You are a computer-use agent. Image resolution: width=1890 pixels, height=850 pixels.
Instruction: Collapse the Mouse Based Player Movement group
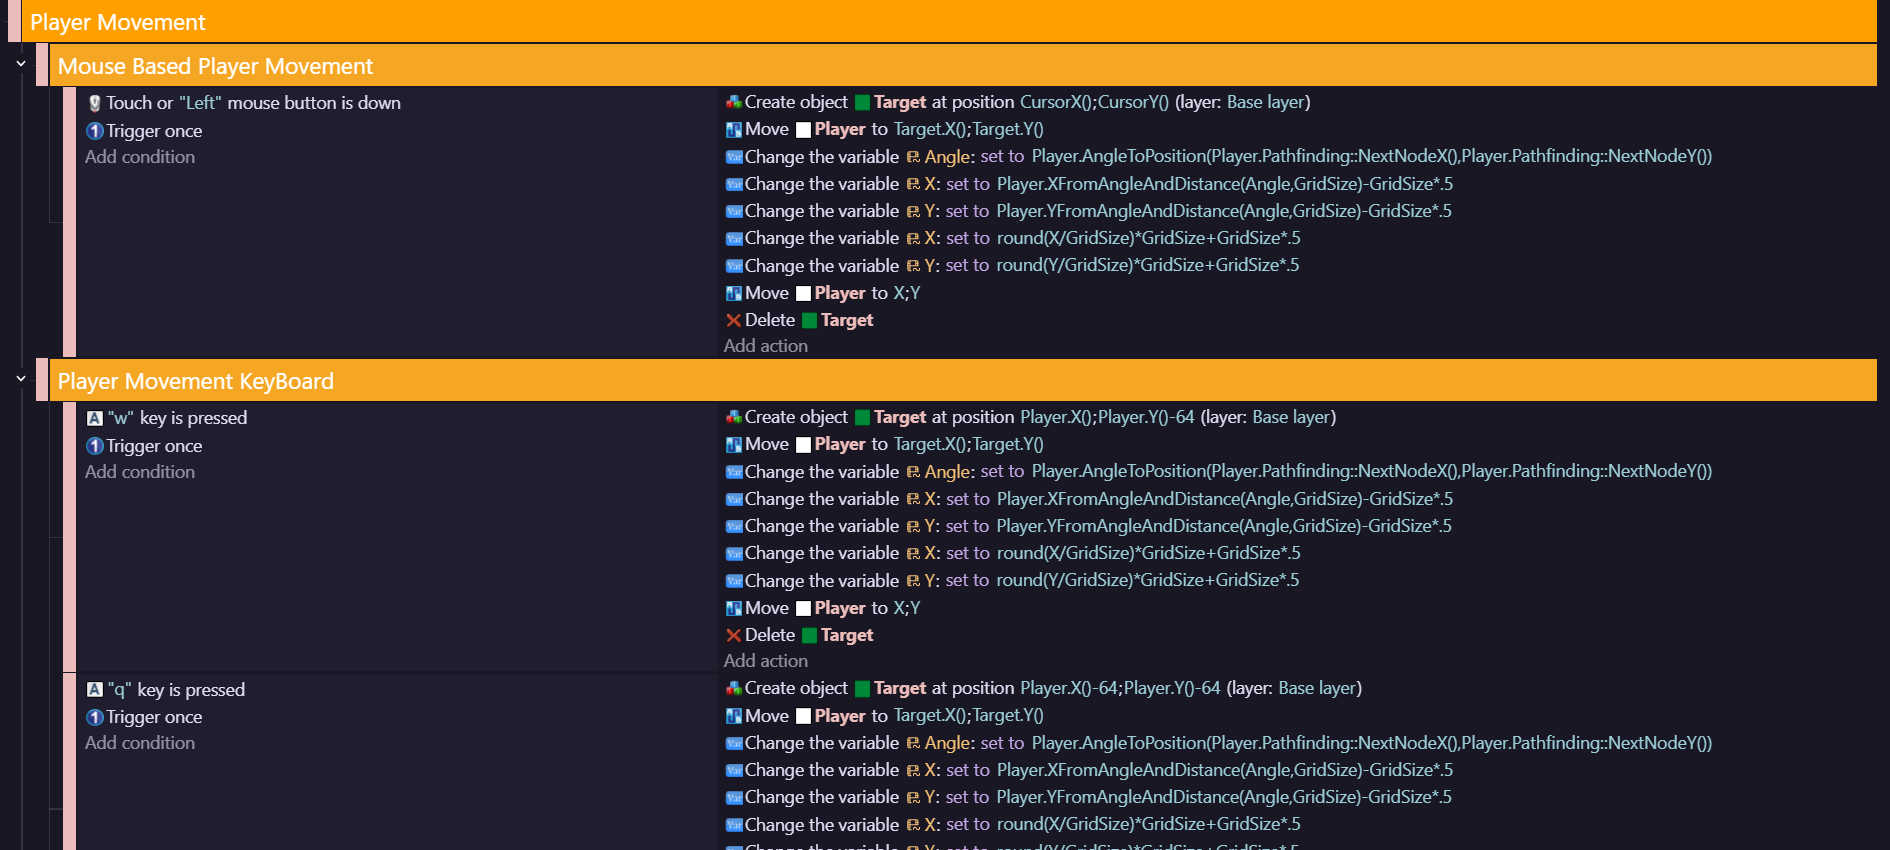tap(21, 64)
